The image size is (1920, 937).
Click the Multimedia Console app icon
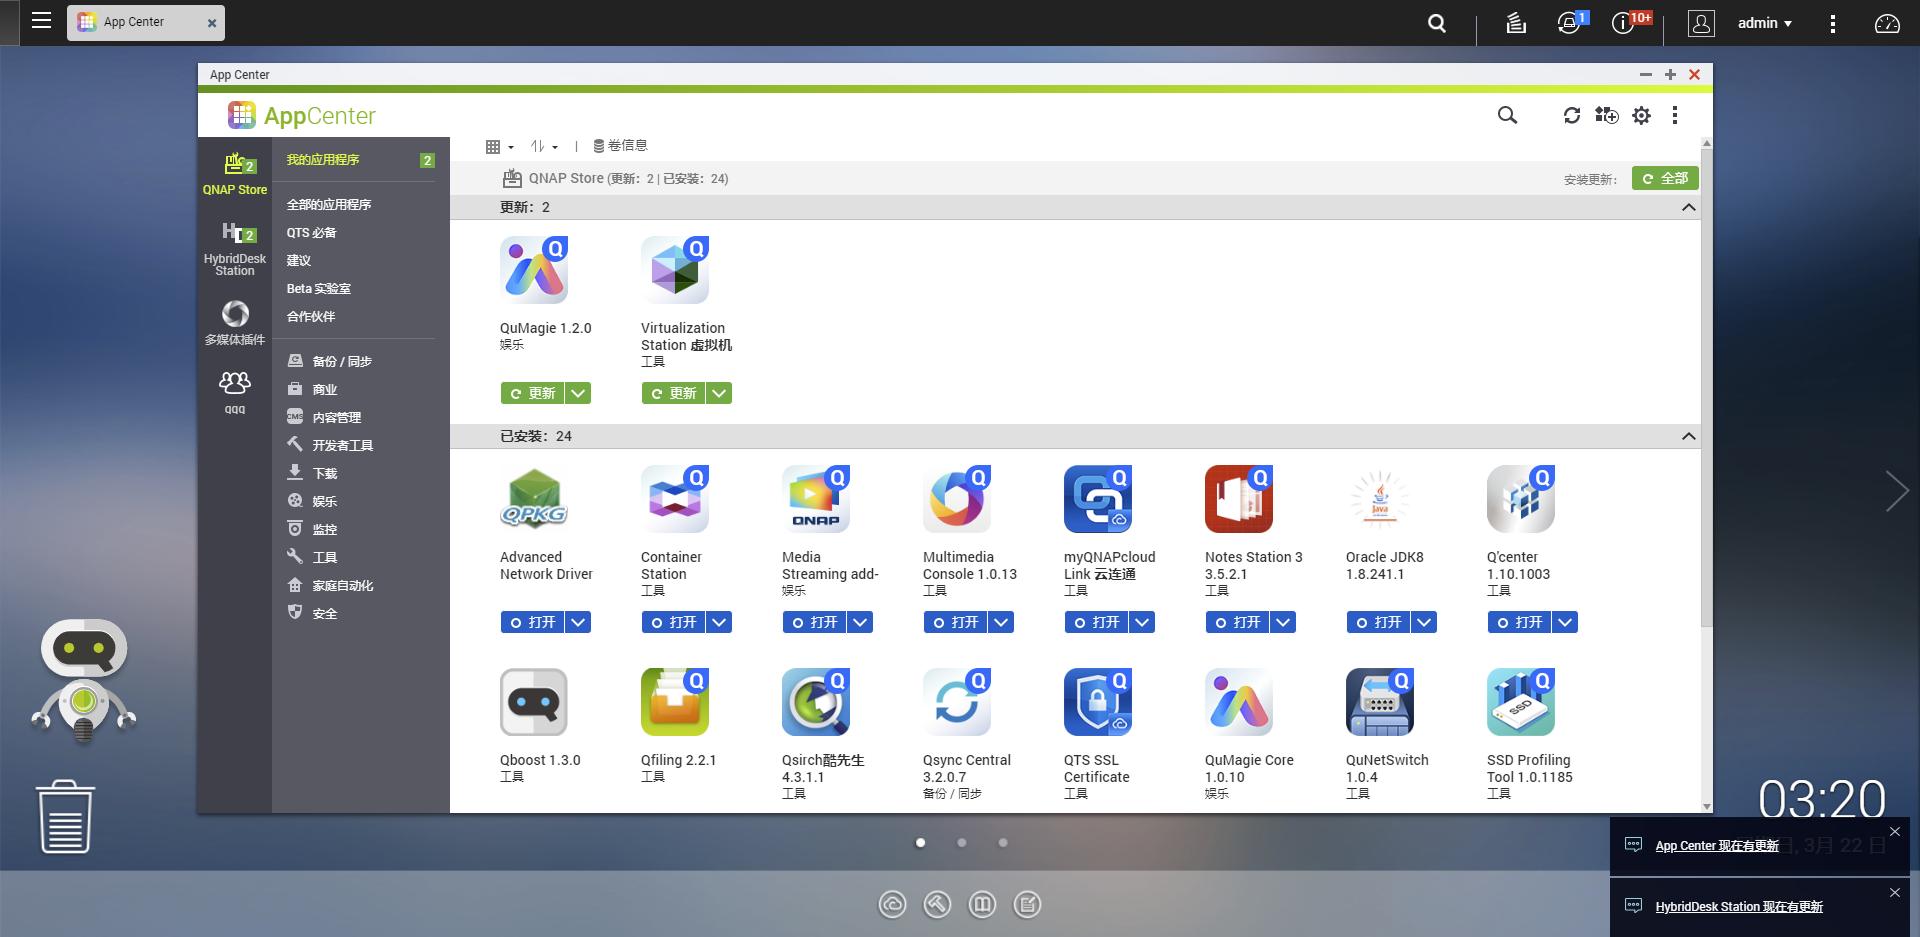pyautogui.click(x=957, y=499)
